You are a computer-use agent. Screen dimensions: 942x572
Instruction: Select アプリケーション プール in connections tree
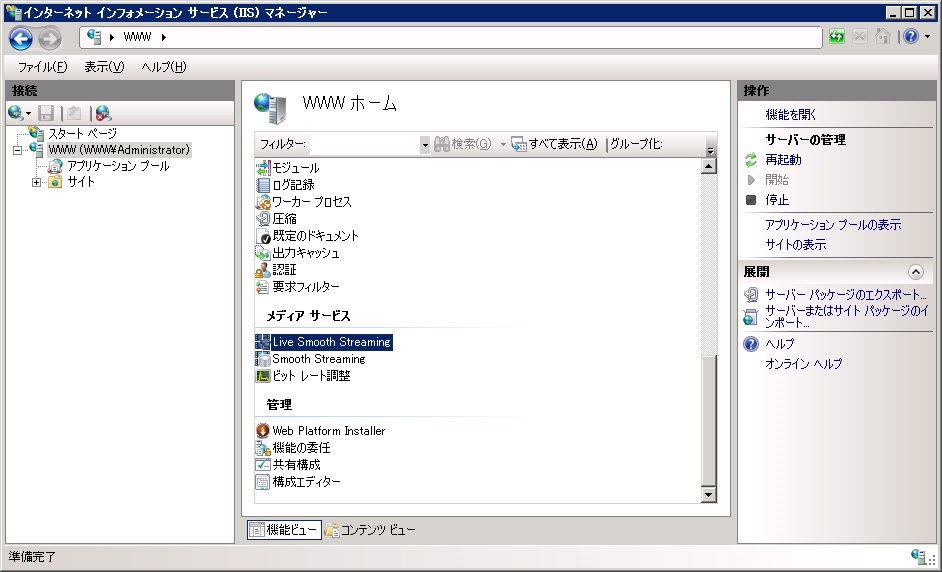(118, 166)
